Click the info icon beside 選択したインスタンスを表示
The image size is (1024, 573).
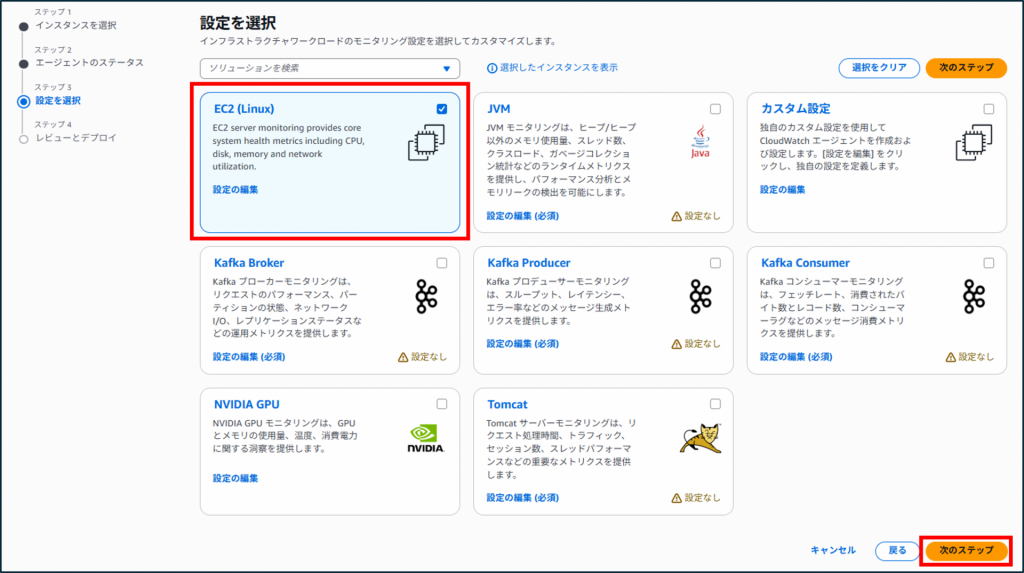coord(491,68)
